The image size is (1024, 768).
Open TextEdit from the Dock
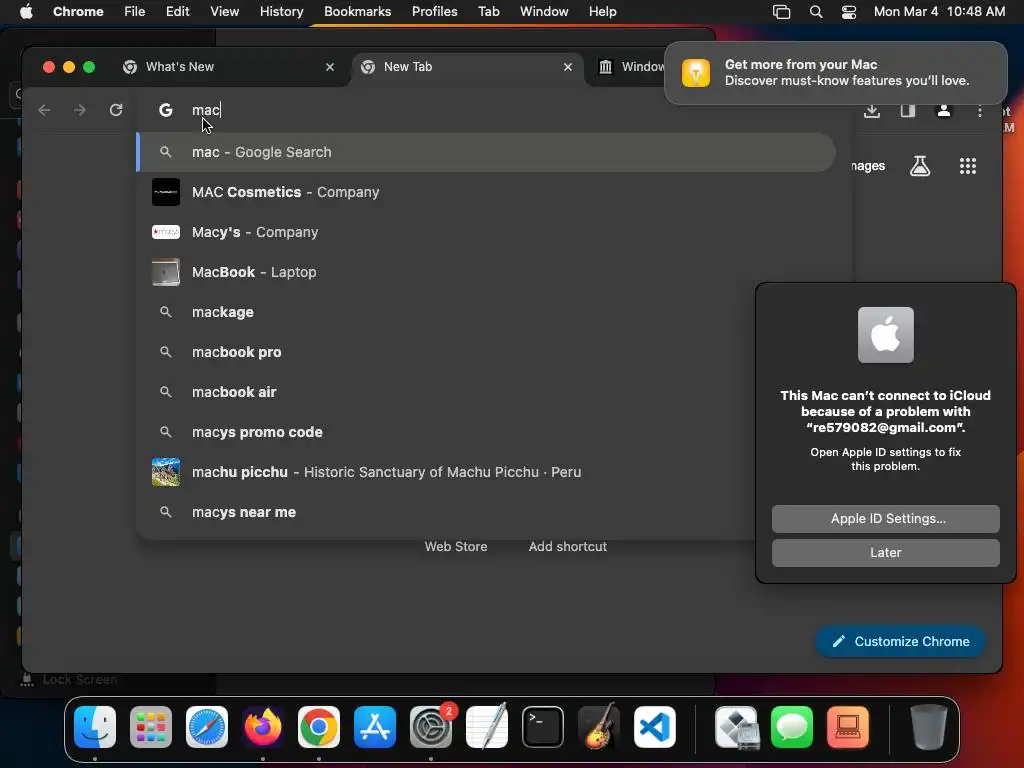(x=487, y=727)
